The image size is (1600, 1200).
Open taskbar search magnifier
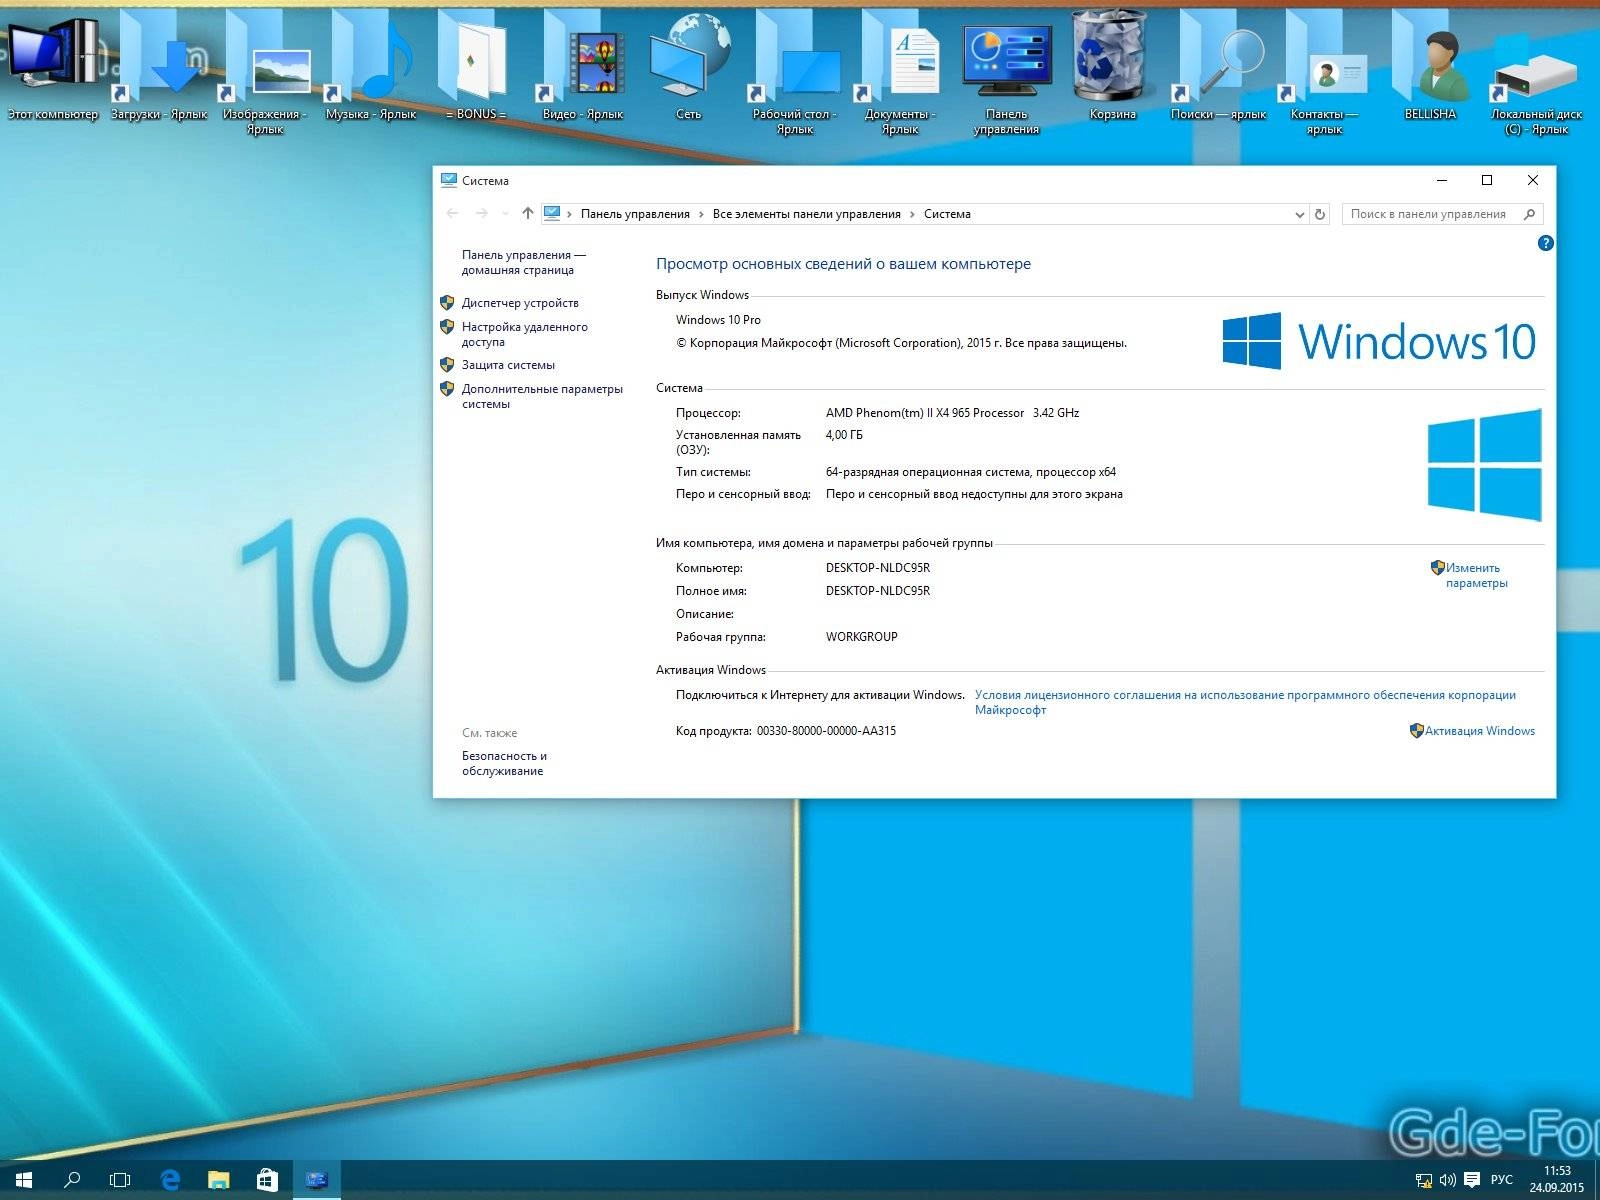click(72, 1180)
